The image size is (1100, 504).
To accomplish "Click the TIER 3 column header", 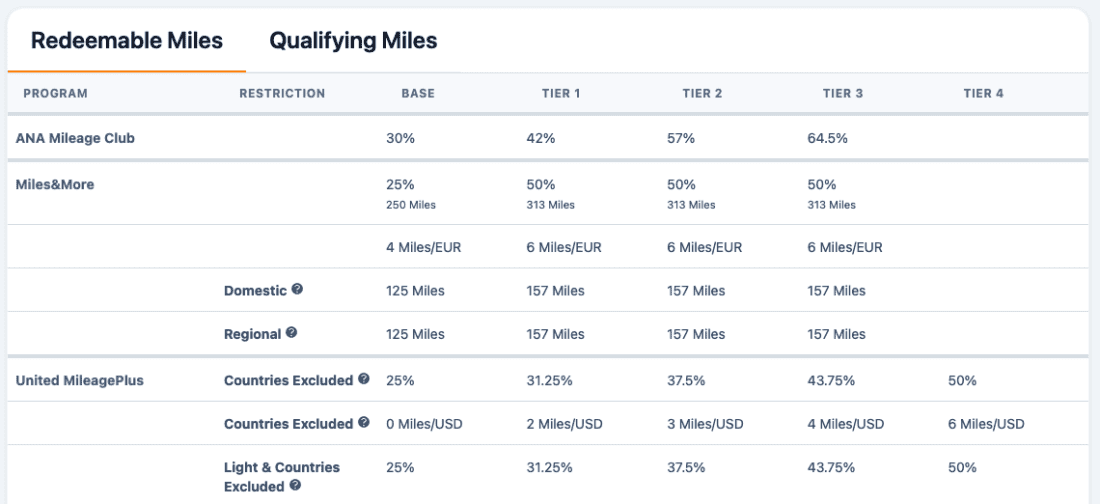I will (x=843, y=93).
